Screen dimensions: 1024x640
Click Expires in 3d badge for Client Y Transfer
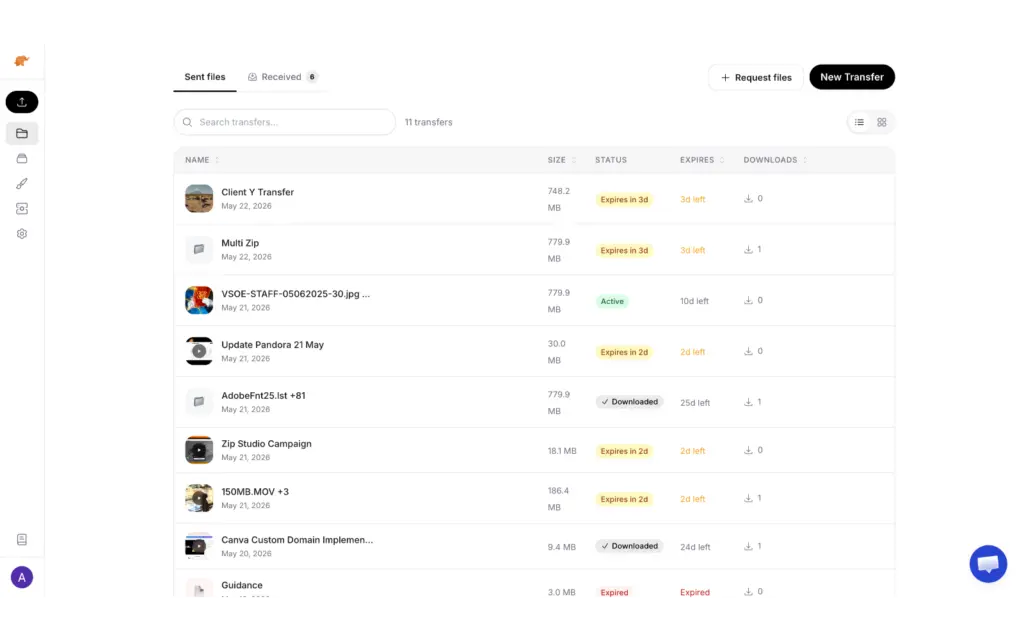point(624,199)
